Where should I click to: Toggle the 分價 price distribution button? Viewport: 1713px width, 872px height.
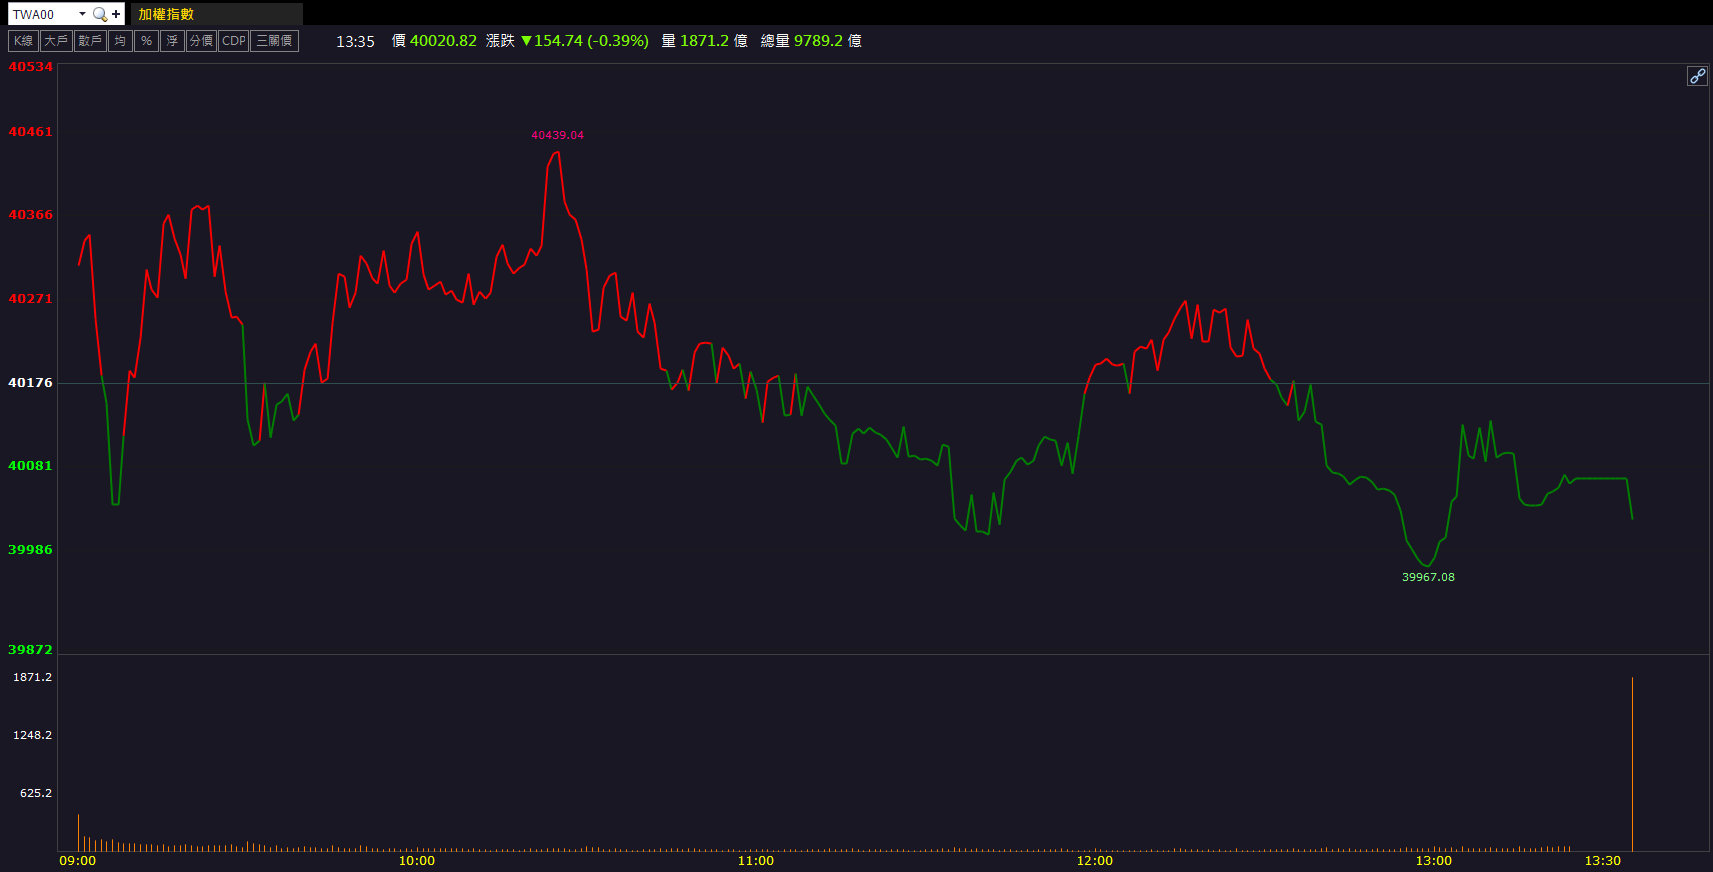(201, 41)
